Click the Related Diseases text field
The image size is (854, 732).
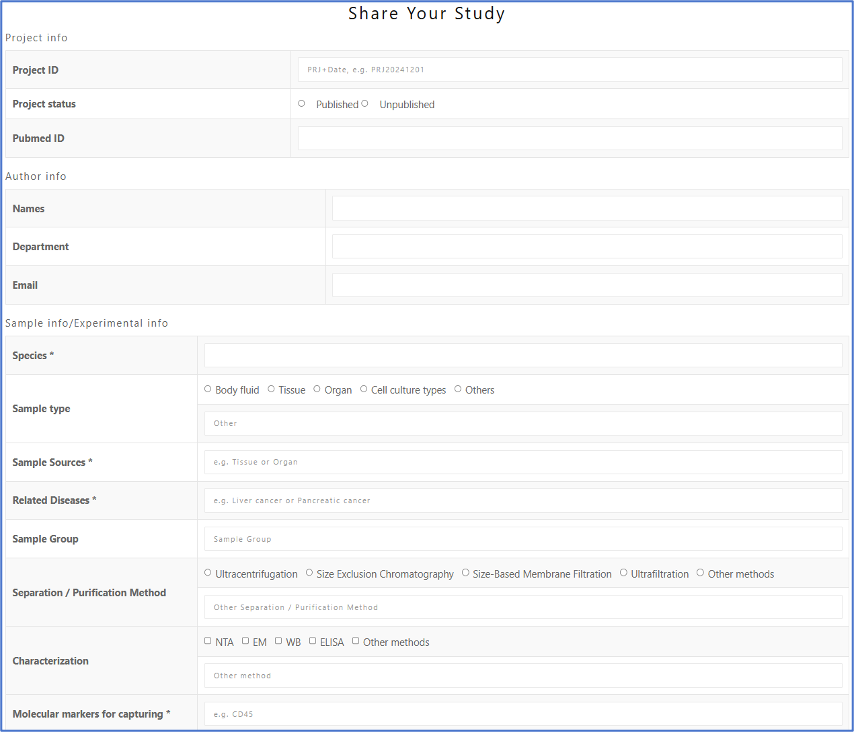pyautogui.click(x=523, y=500)
